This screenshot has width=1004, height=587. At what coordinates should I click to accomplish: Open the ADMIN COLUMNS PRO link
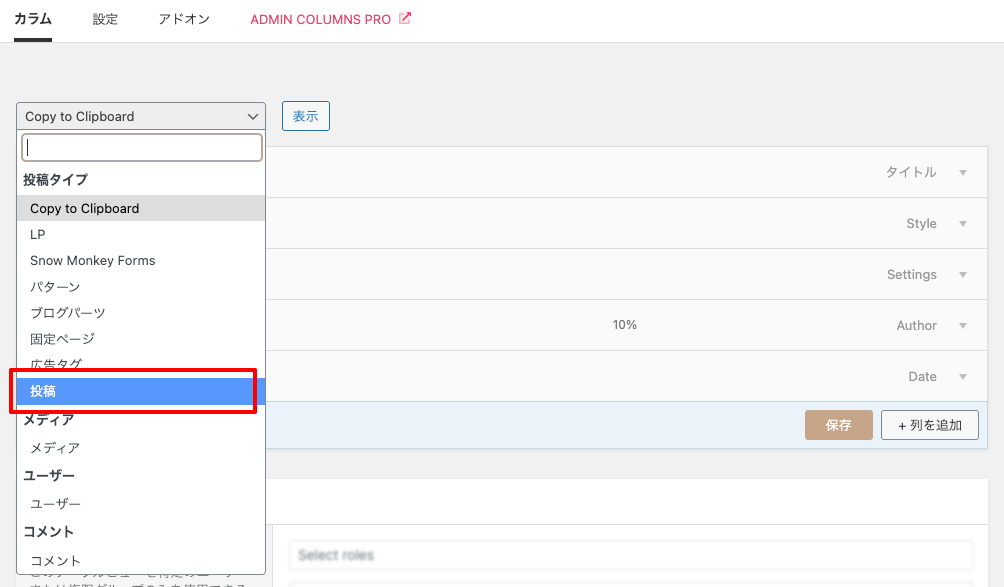click(x=320, y=19)
